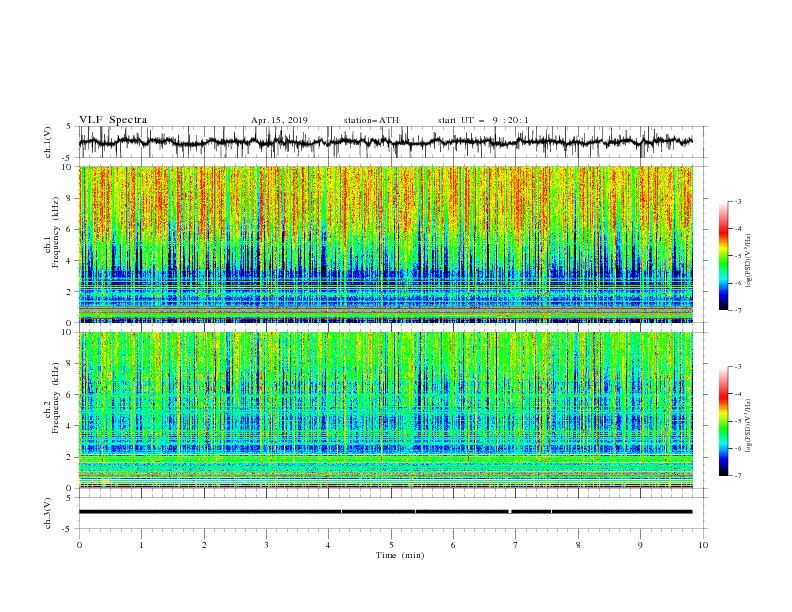The width and height of the screenshot is (792, 612).
Task: Click the ch.2 spectrogram color scale bar
Action: point(723,421)
